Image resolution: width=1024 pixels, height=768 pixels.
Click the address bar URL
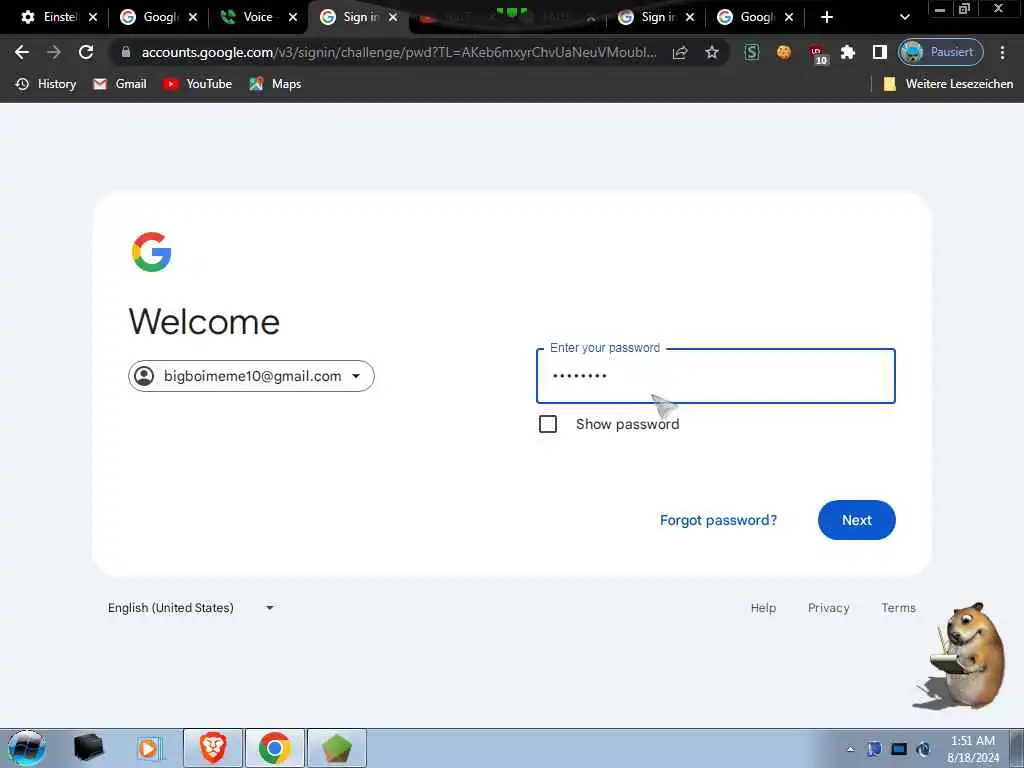click(x=398, y=52)
